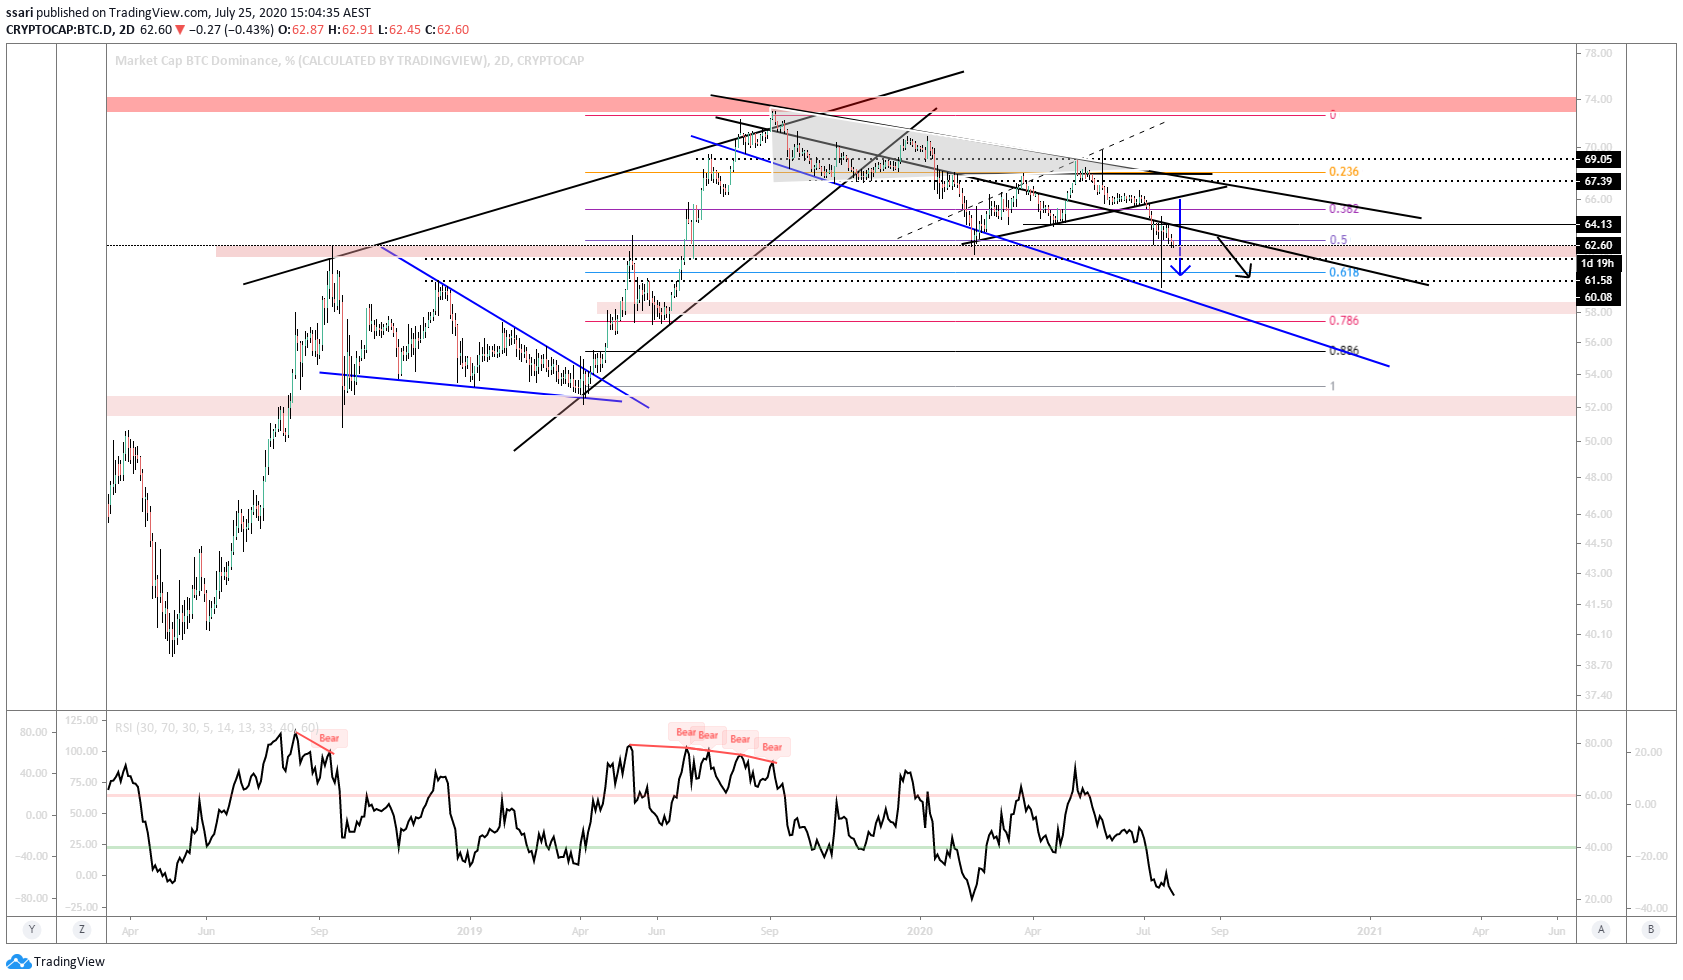This screenshot has height=980, width=1683.
Task: Click the ssari author name
Action: pos(20,13)
